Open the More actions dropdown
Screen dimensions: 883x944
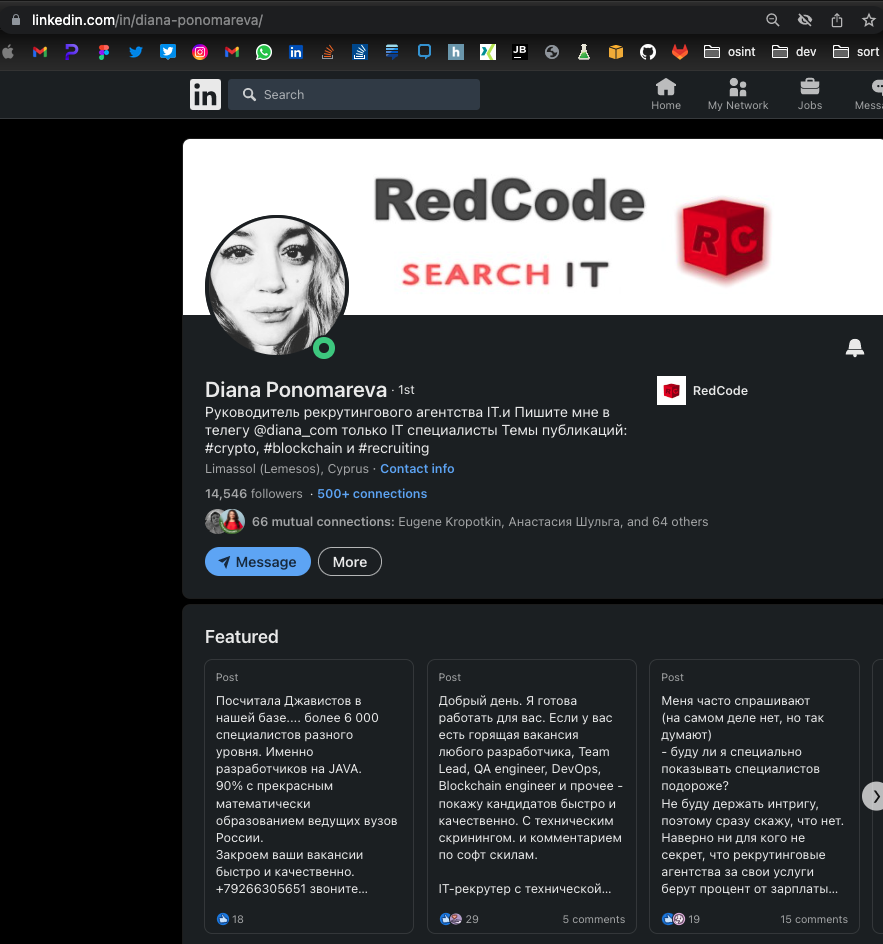point(350,562)
